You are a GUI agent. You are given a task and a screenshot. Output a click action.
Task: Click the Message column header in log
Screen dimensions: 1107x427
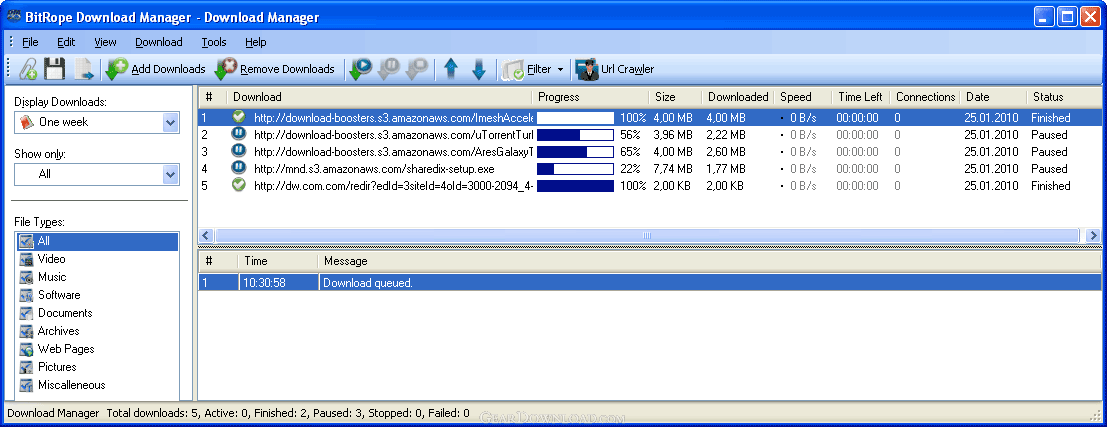[x=710, y=261]
